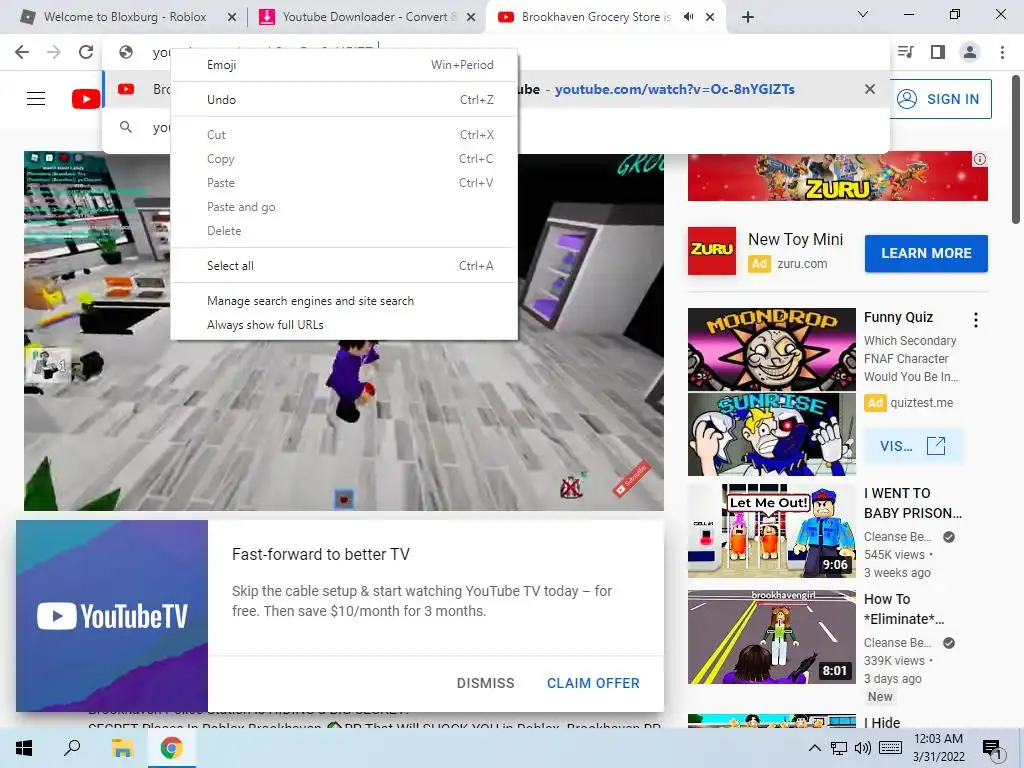Click the New Toy Mini ad title
This screenshot has height=768, width=1024.
click(795, 240)
